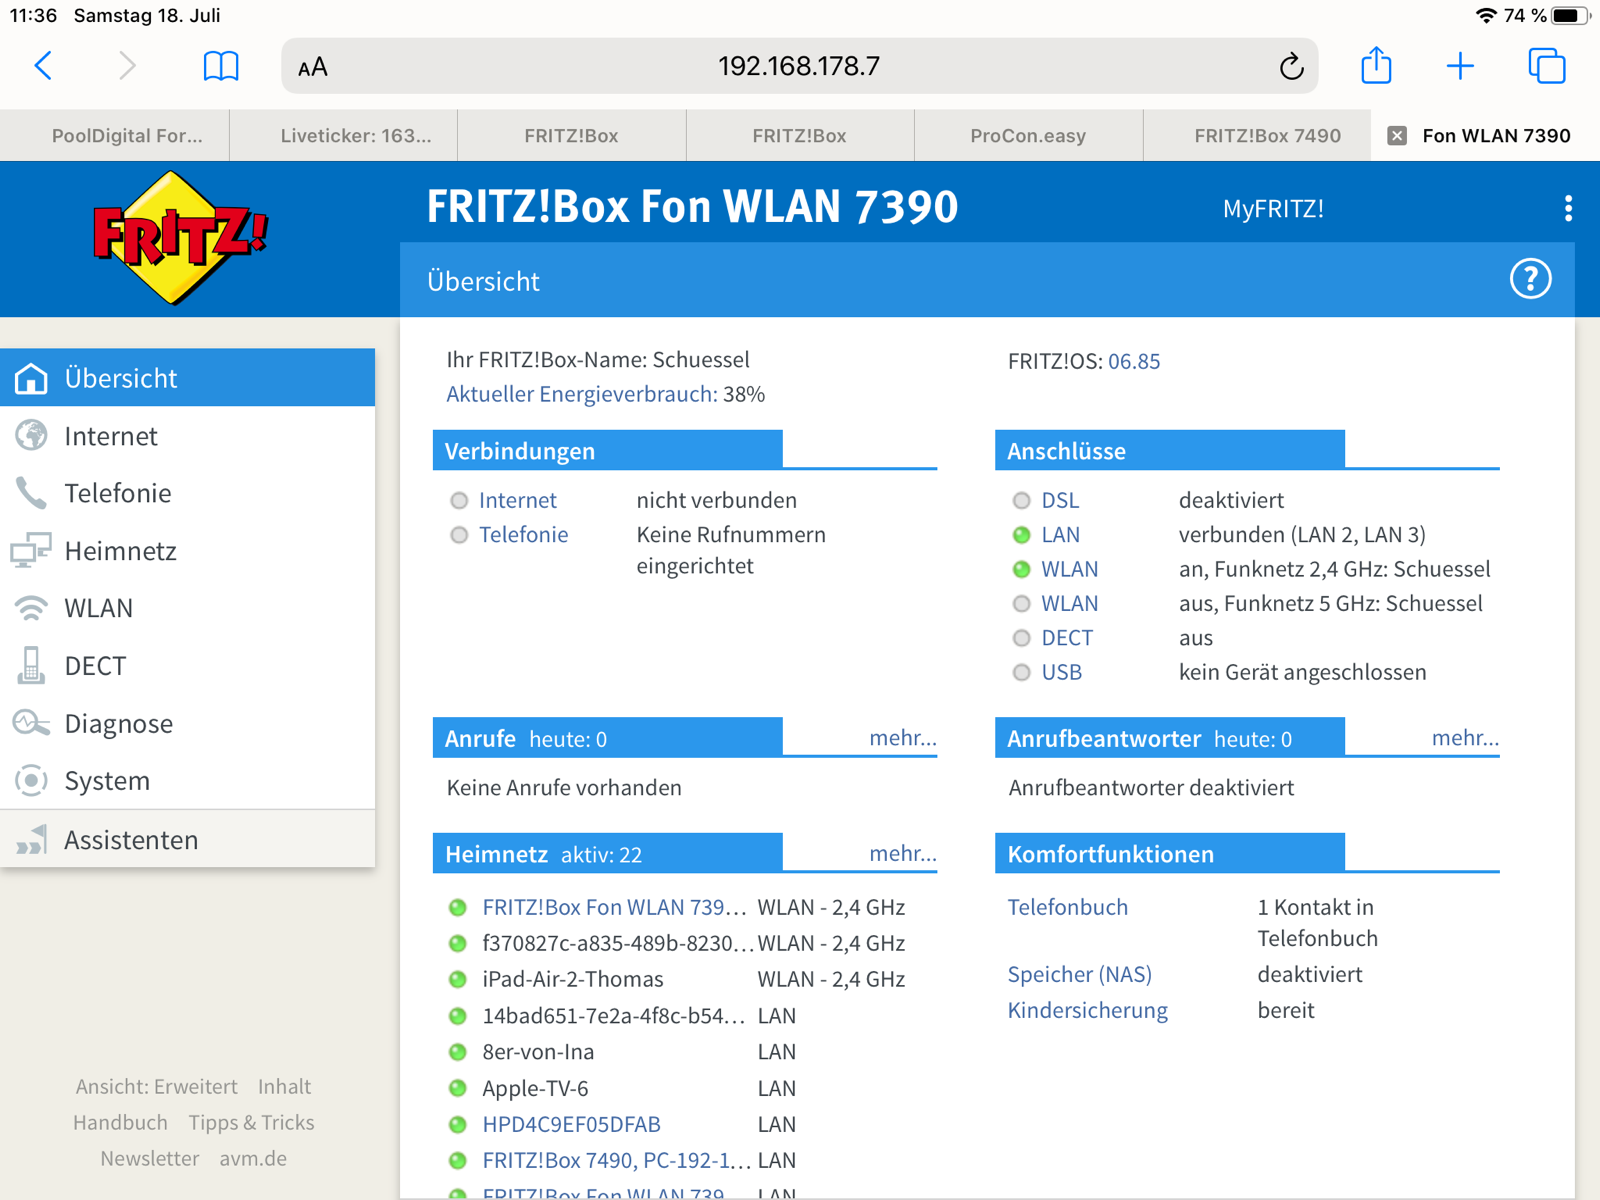The height and width of the screenshot is (1200, 1600).
Task: Open Telefonie link under Verbindungen
Action: [x=523, y=534]
